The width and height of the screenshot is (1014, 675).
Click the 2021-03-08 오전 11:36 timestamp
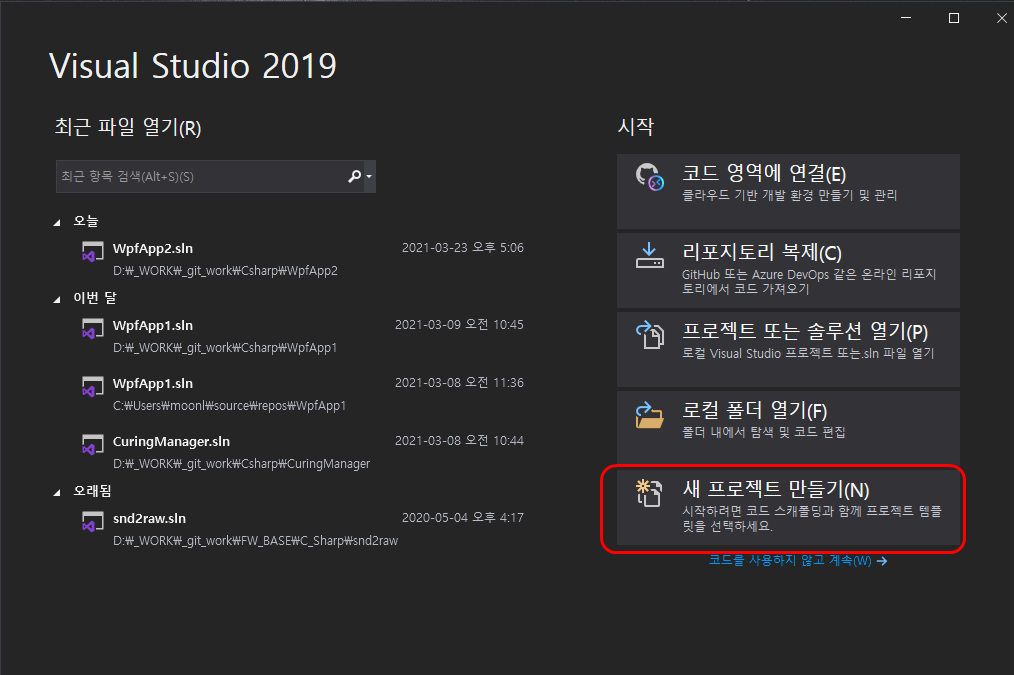click(459, 383)
